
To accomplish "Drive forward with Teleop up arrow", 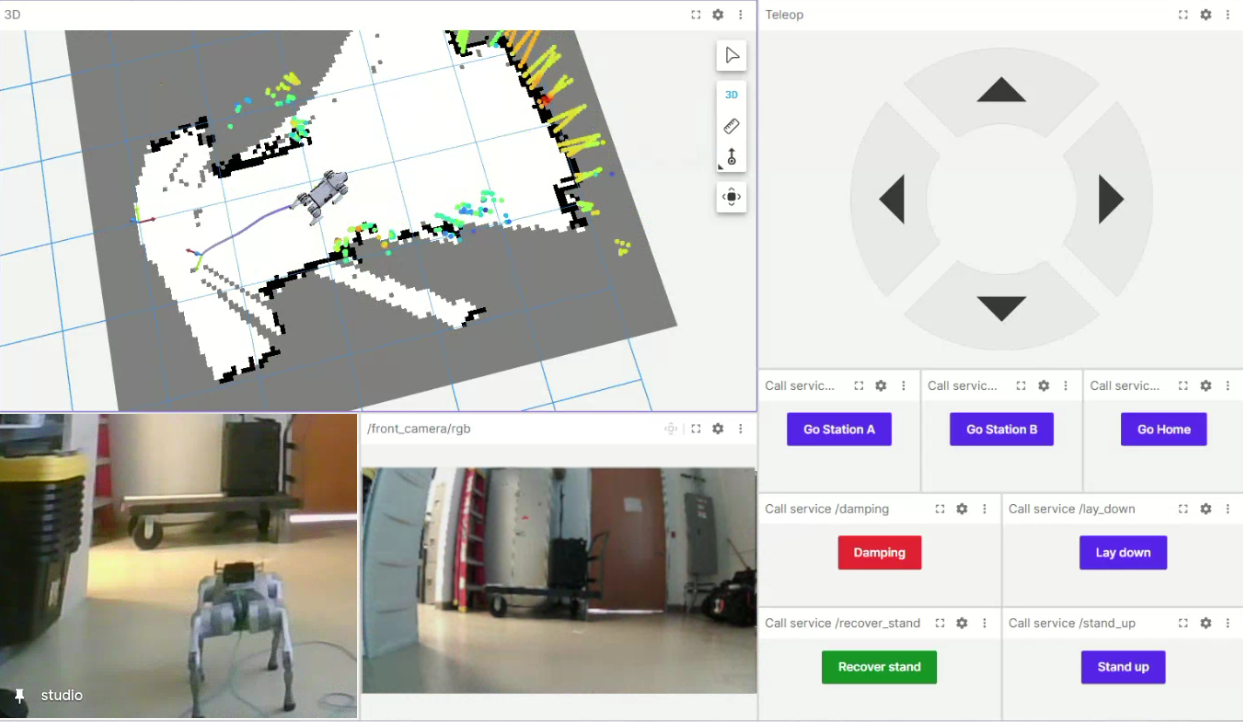I will [1001, 91].
